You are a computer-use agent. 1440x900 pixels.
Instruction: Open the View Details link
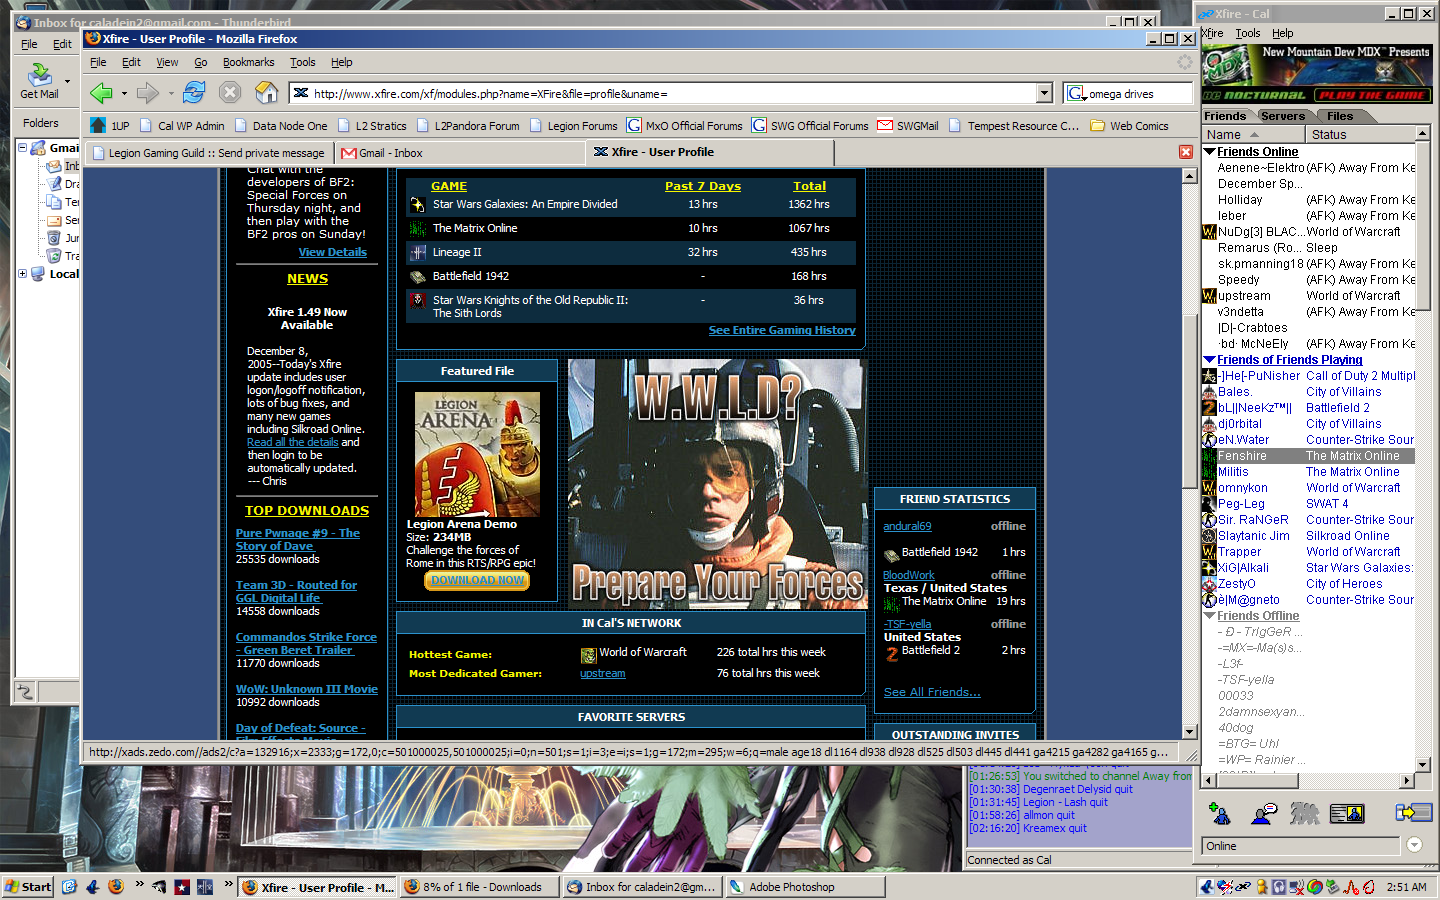tap(332, 252)
